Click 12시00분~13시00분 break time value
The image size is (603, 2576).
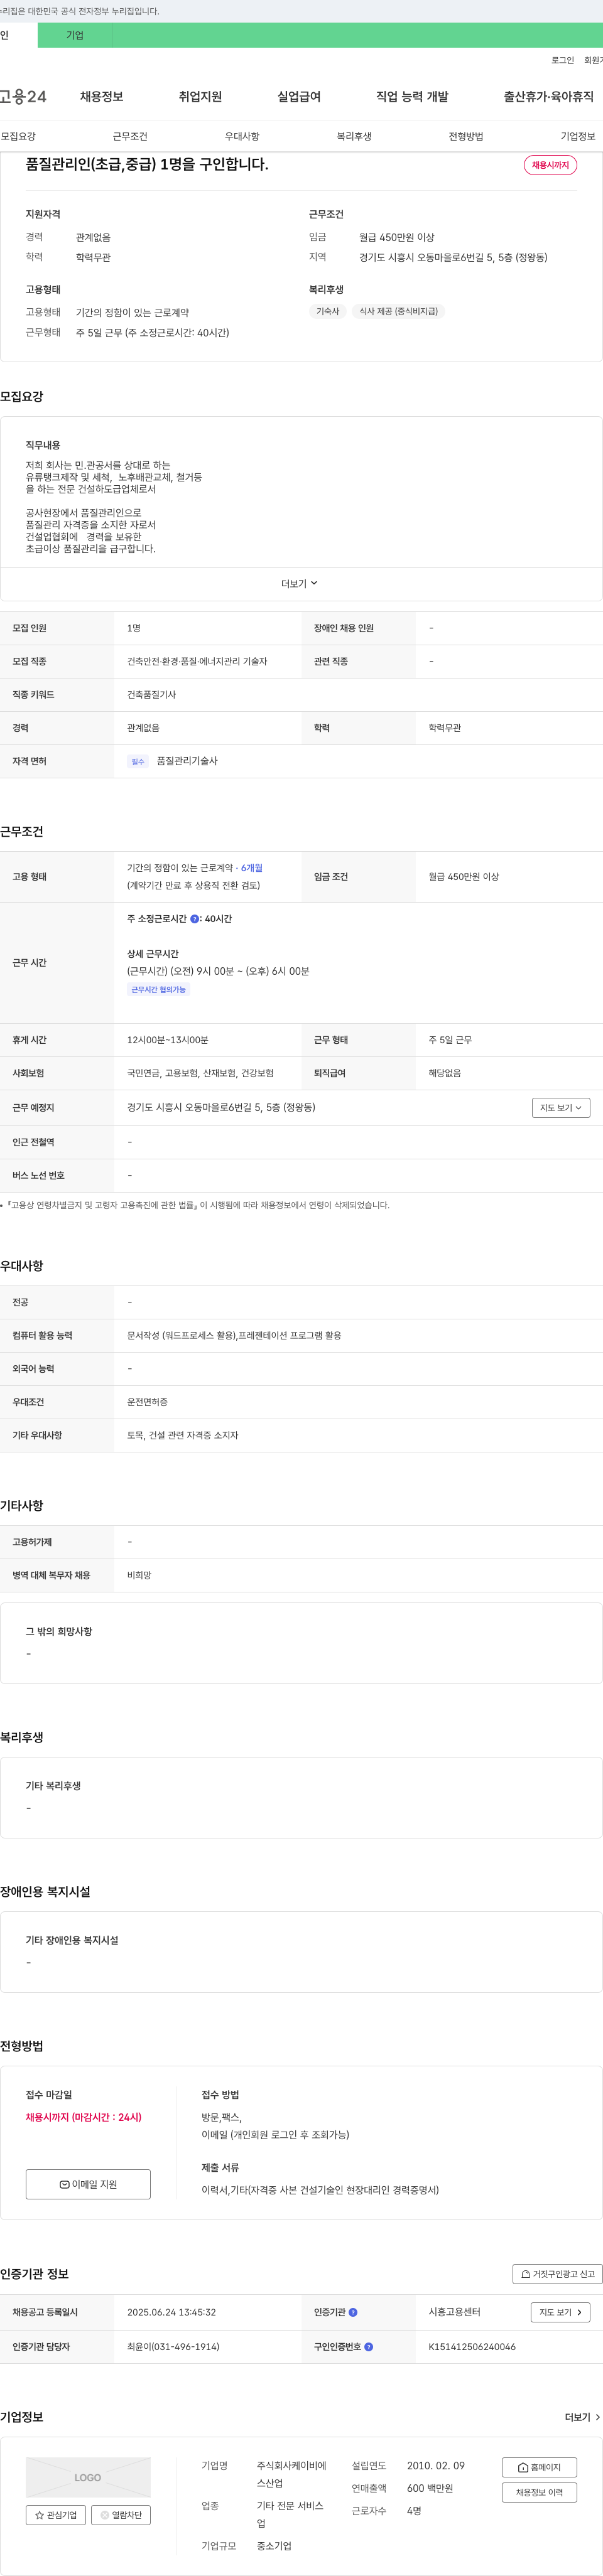coord(167,1040)
